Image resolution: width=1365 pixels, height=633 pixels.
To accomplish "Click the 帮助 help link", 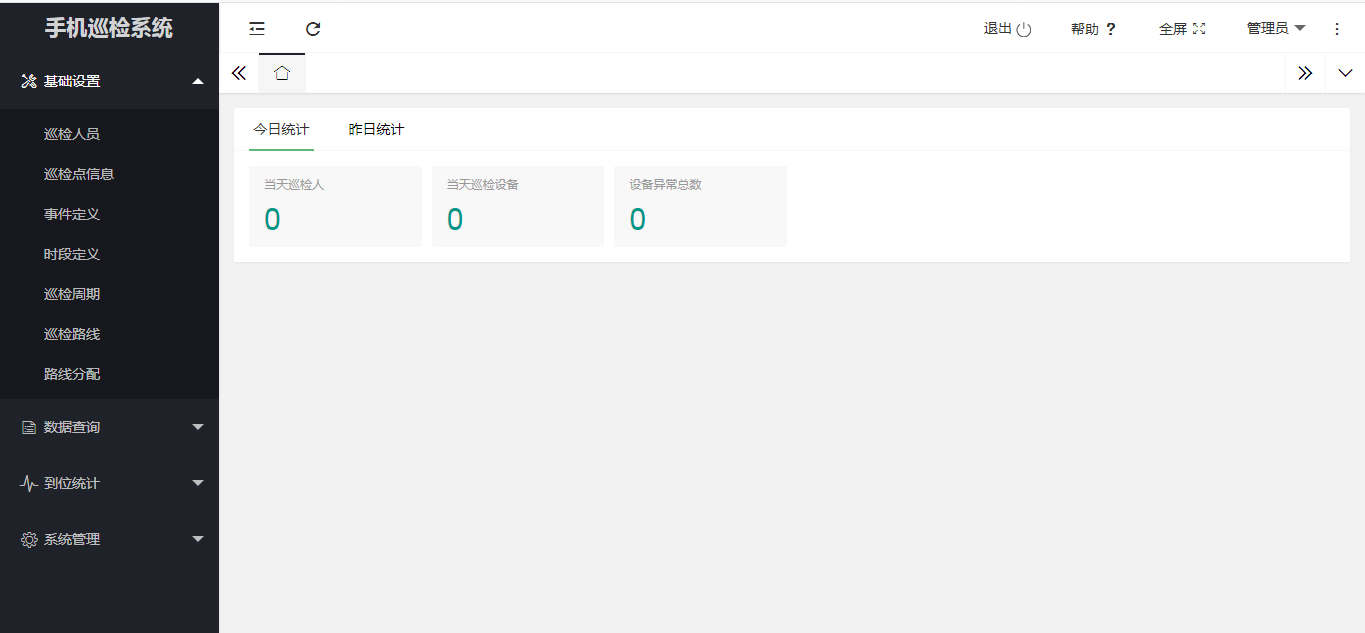I will pos(1085,29).
